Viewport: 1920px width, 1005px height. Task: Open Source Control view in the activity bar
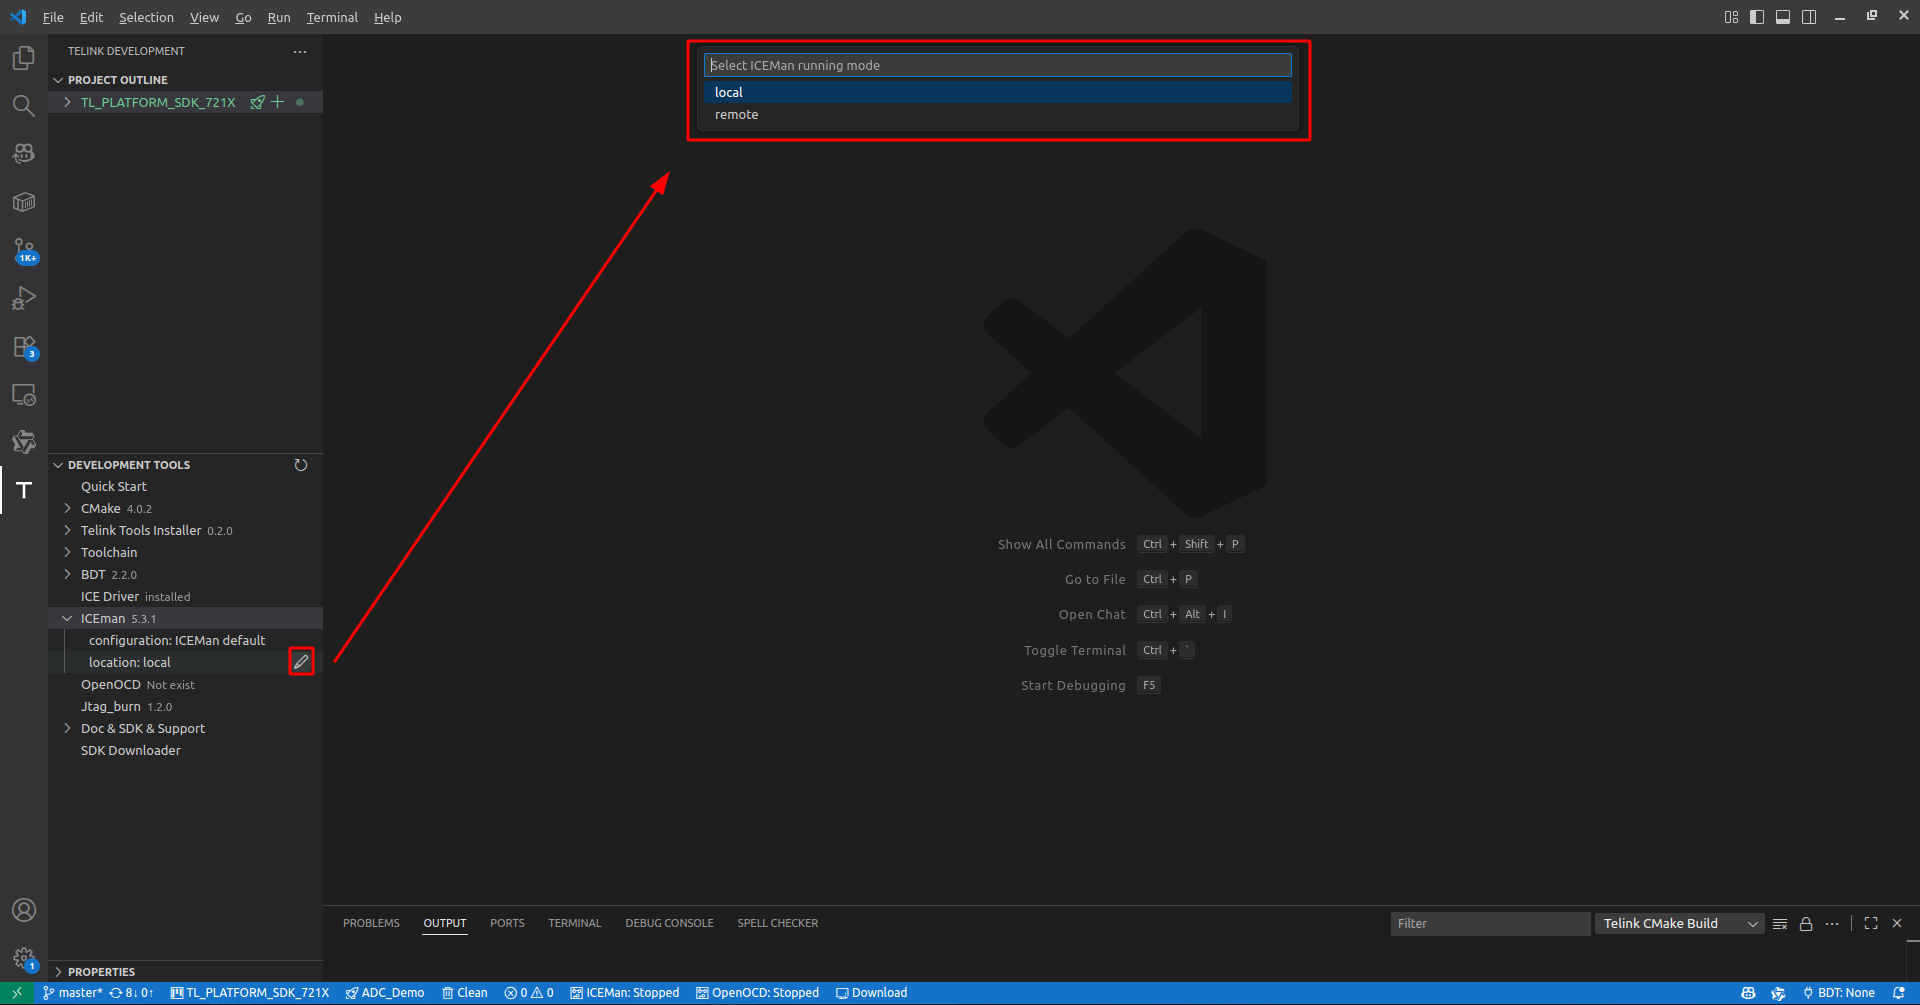click(x=24, y=250)
